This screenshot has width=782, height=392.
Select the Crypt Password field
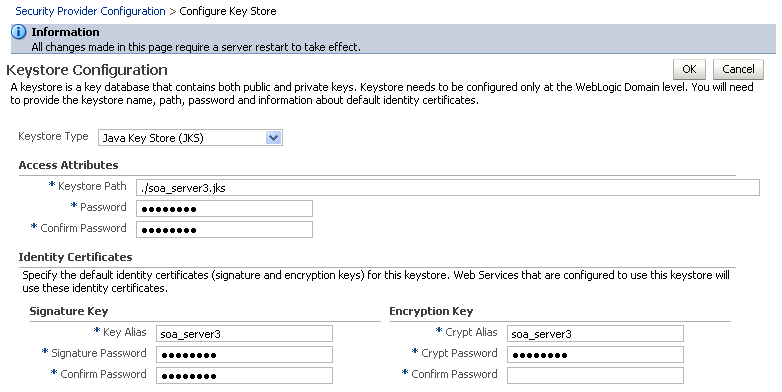pyautogui.click(x=595, y=355)
